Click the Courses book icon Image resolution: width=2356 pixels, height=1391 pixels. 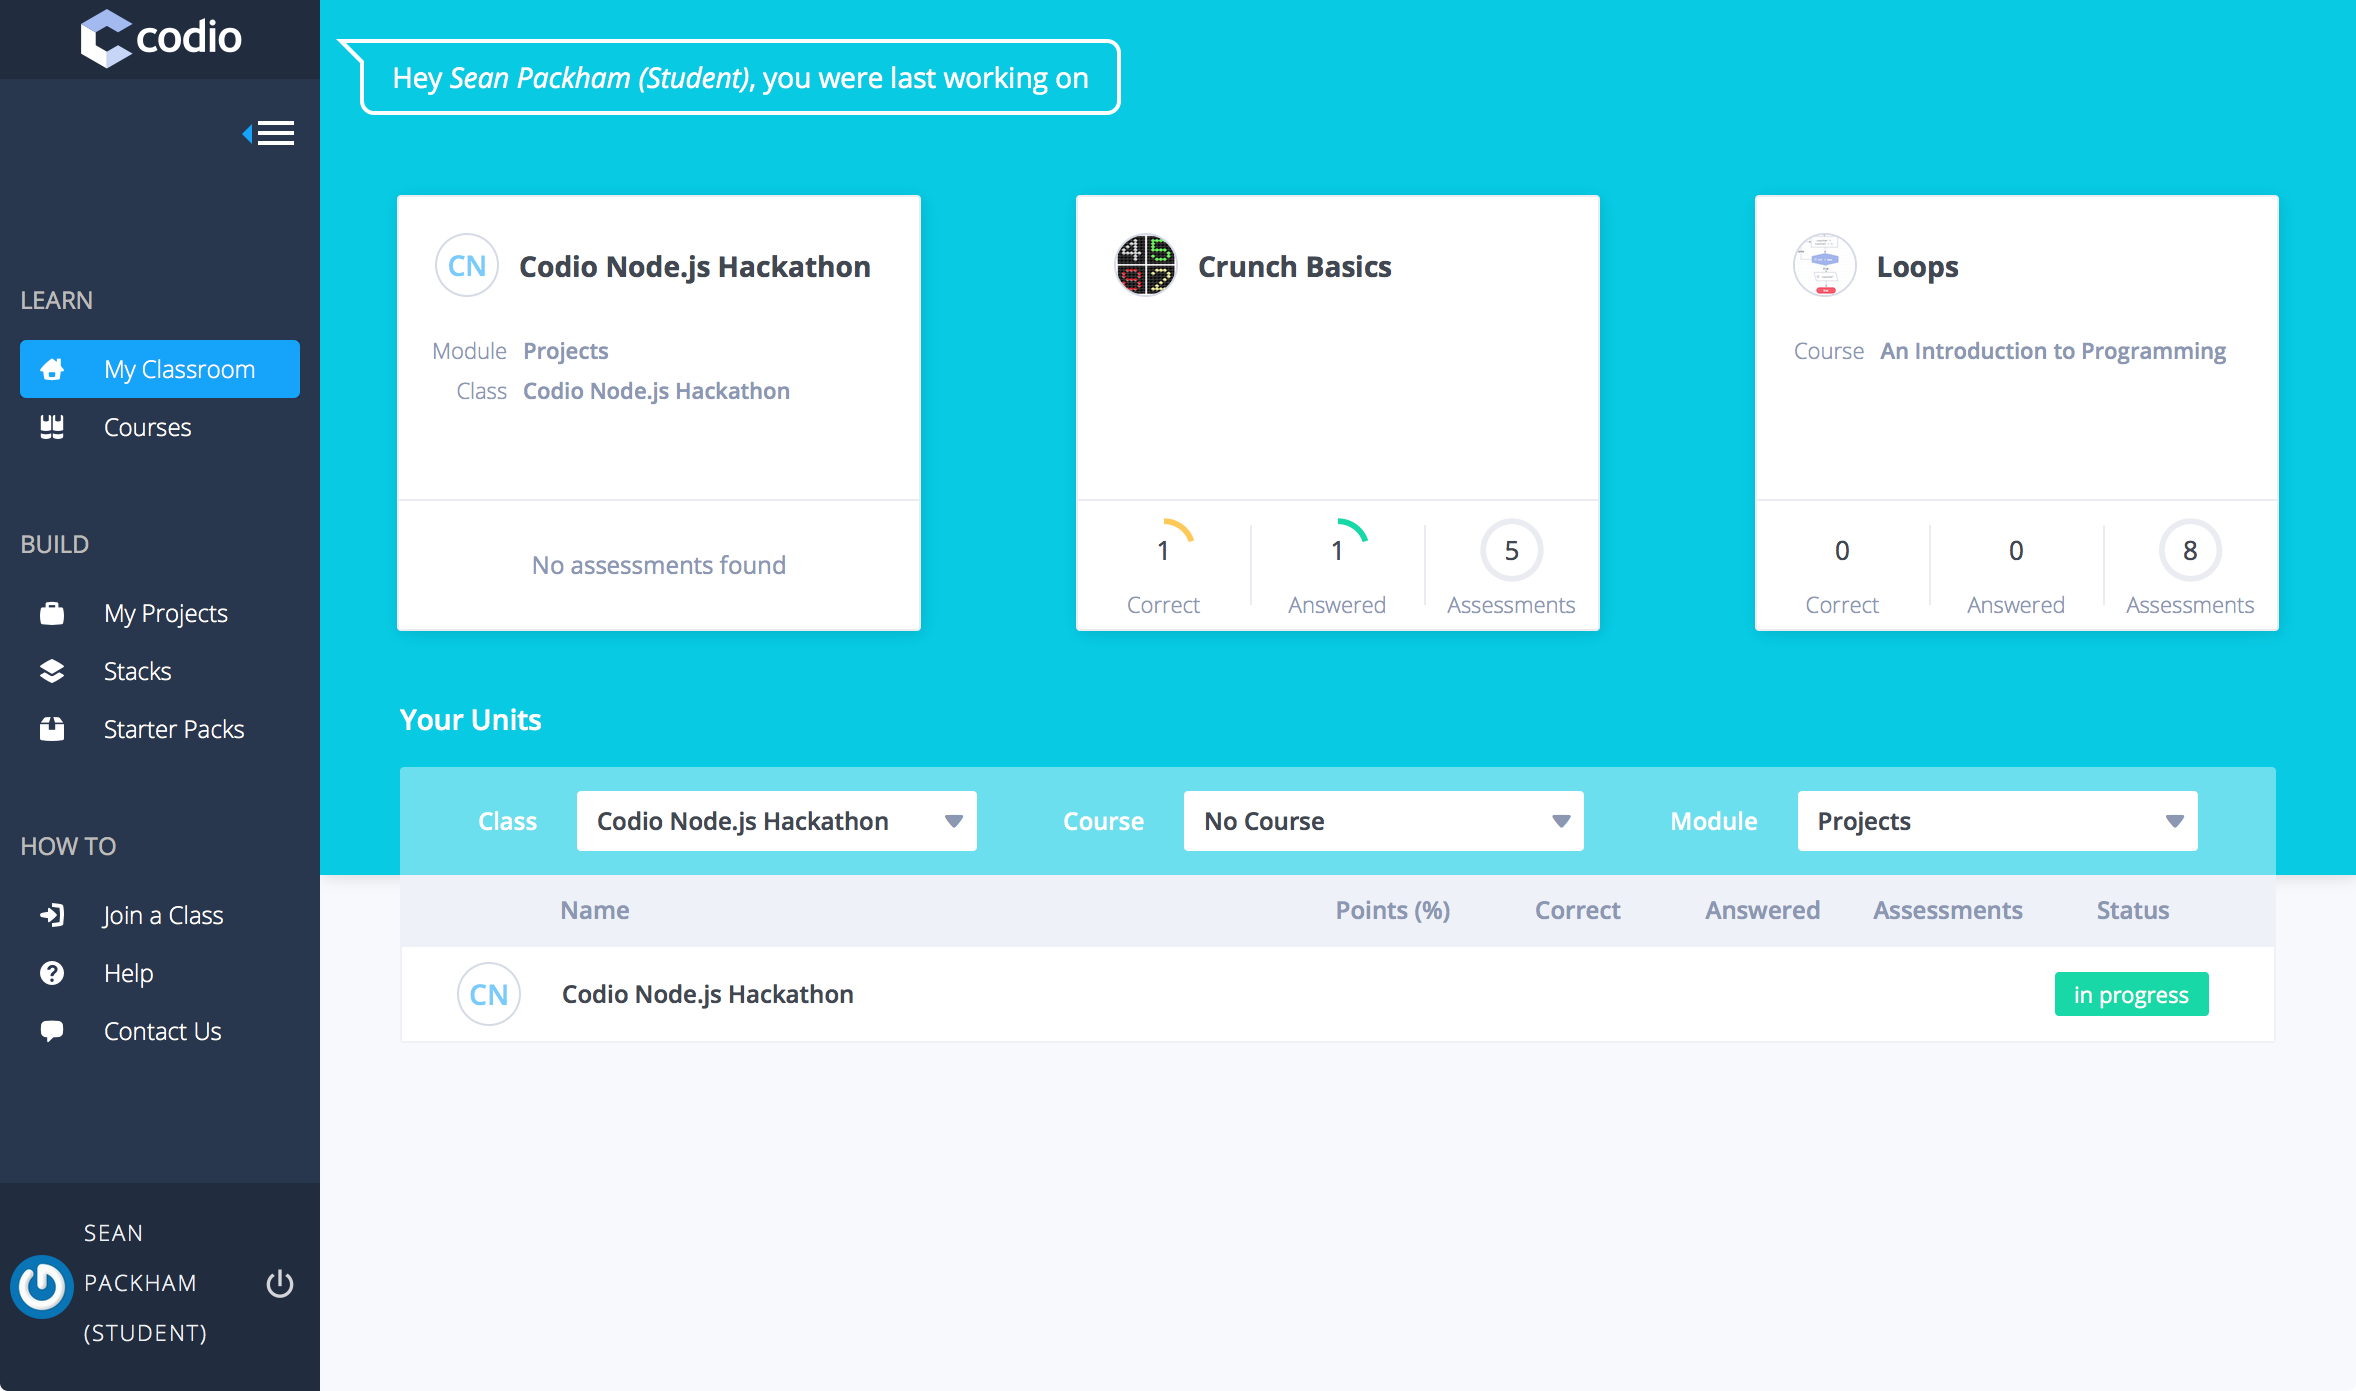[50, 426]
